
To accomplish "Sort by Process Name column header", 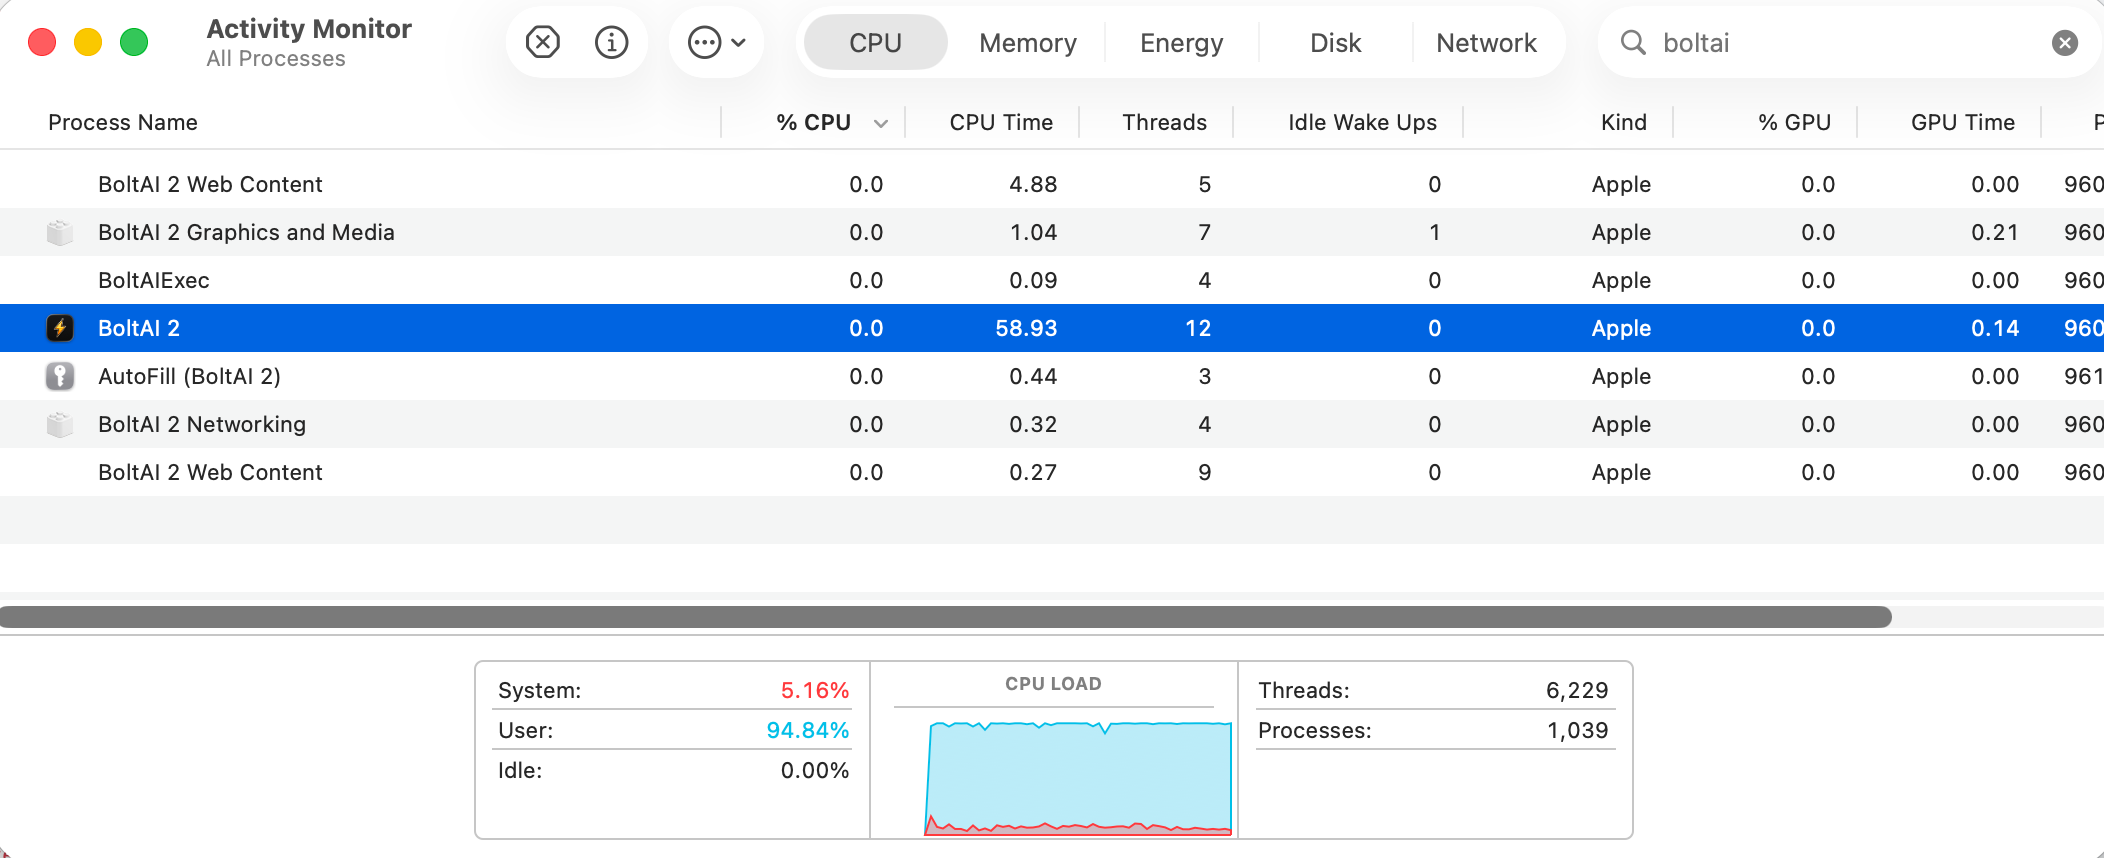I will tap(123, 122).
